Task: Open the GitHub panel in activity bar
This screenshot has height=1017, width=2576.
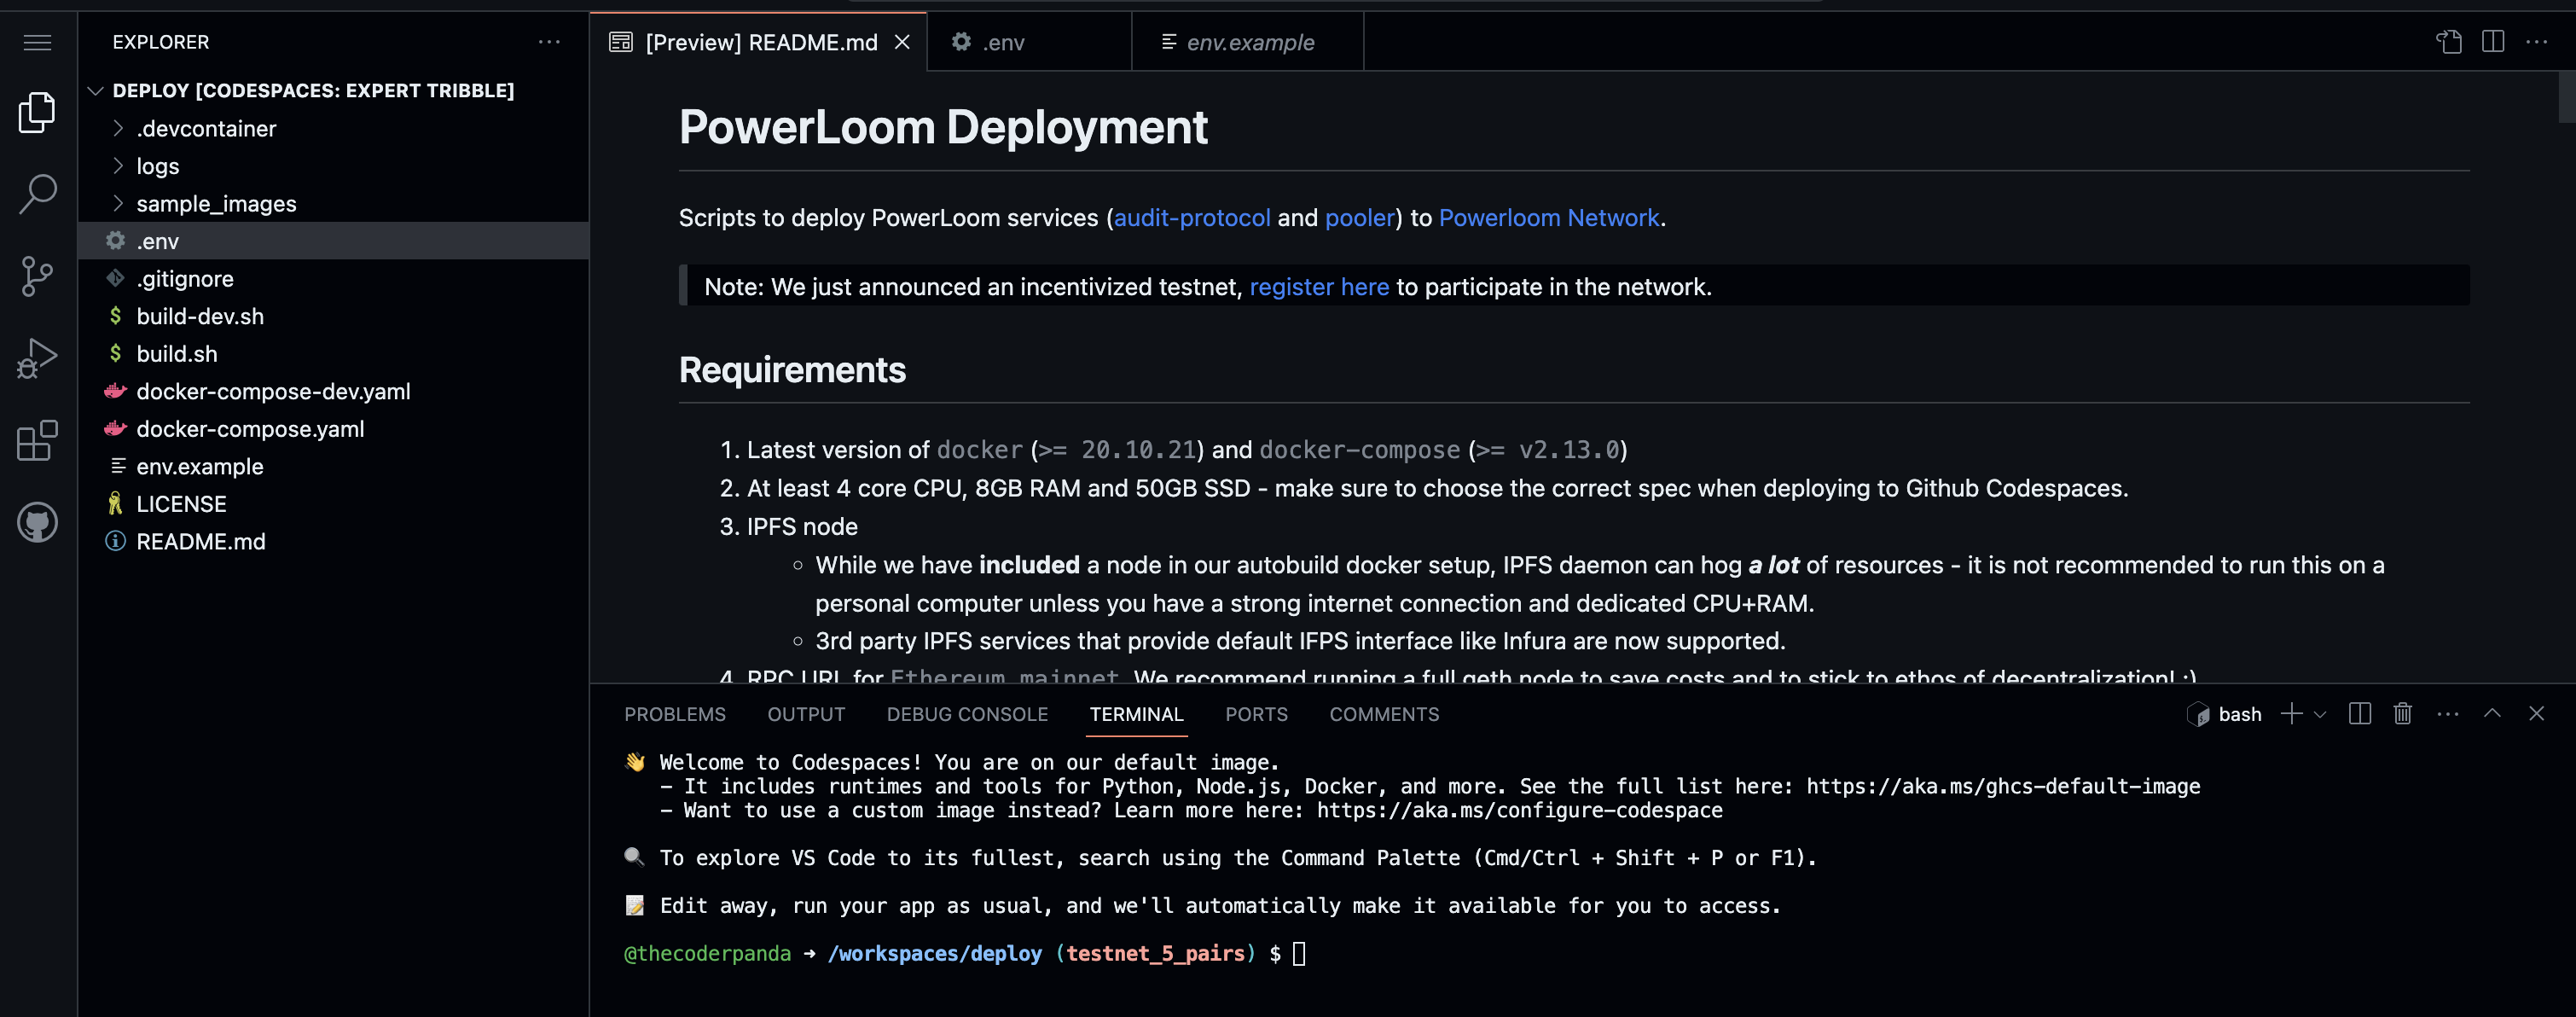Action: [37, 522]
